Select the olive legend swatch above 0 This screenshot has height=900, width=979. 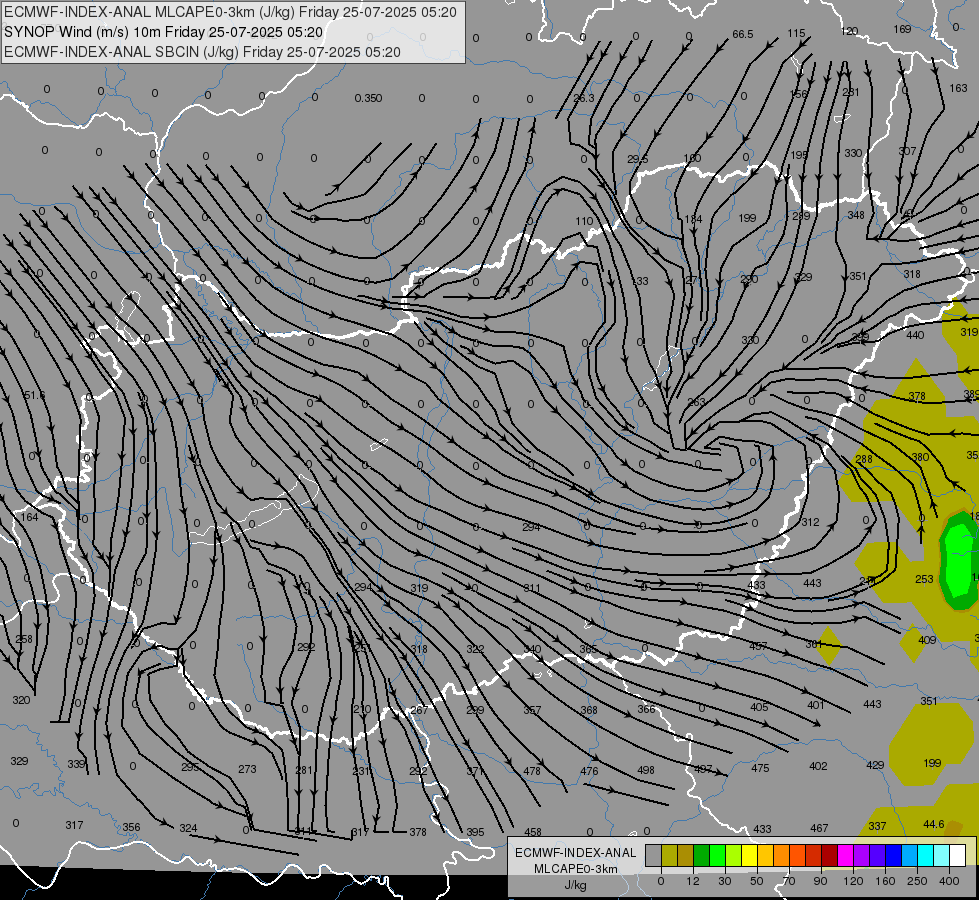[670, 855]
